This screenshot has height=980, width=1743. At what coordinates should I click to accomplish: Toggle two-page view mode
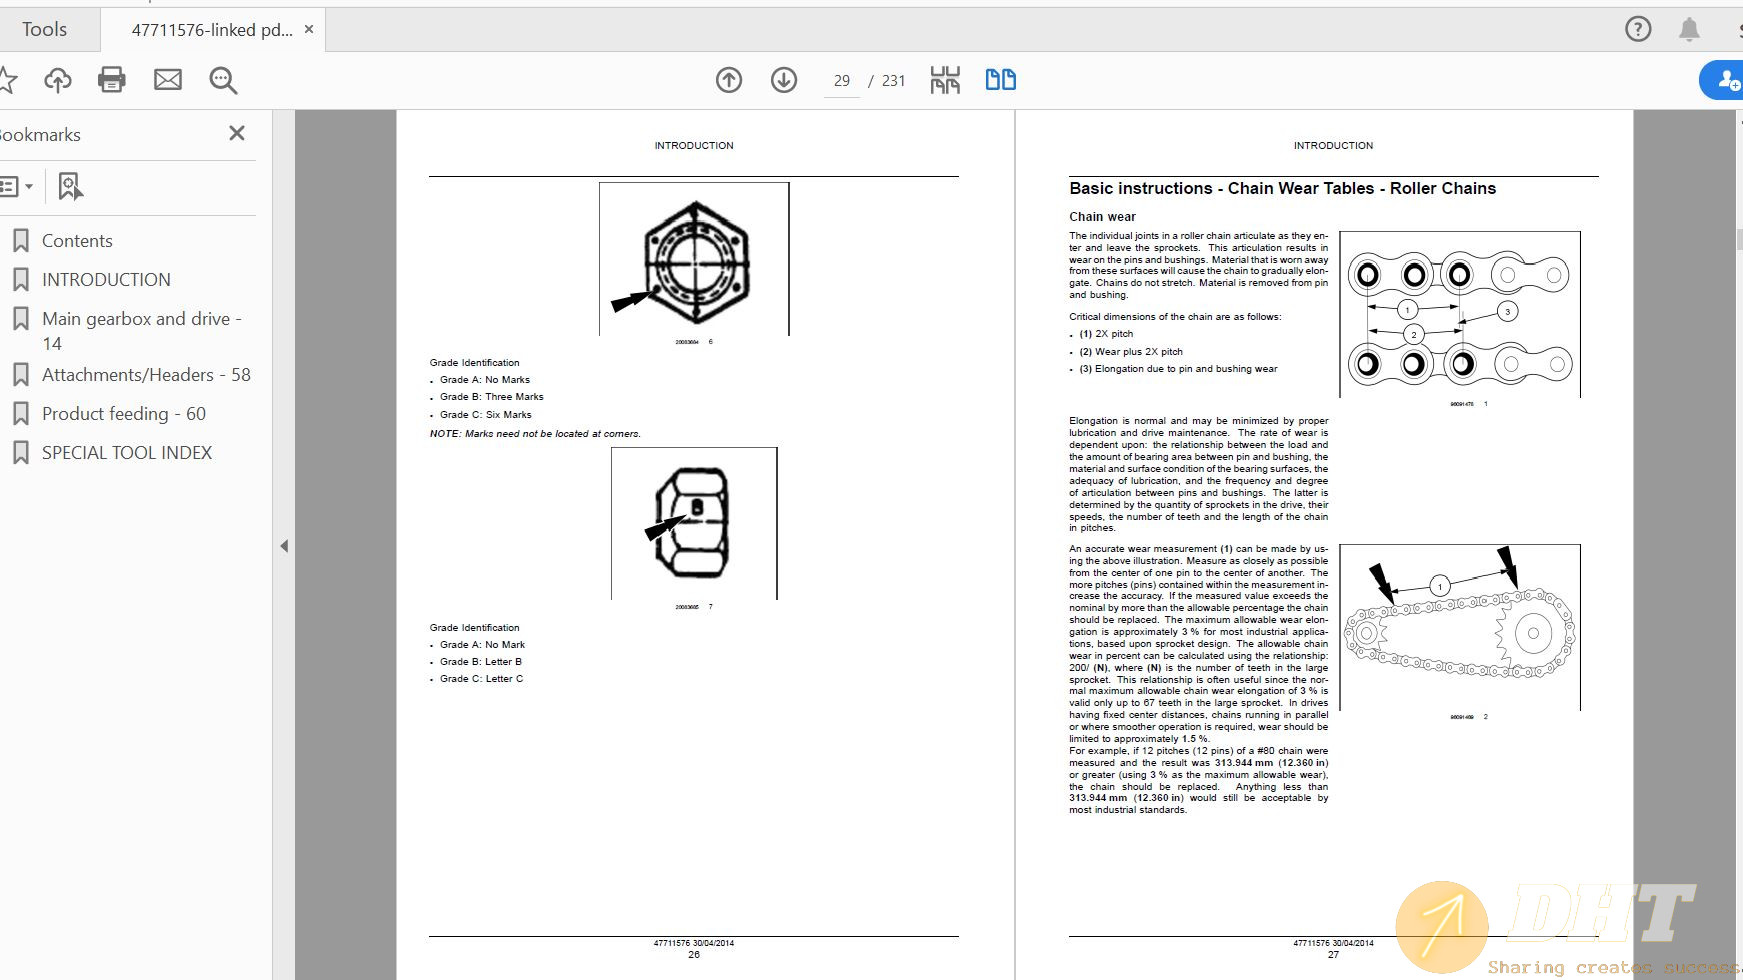[1000, 80]
